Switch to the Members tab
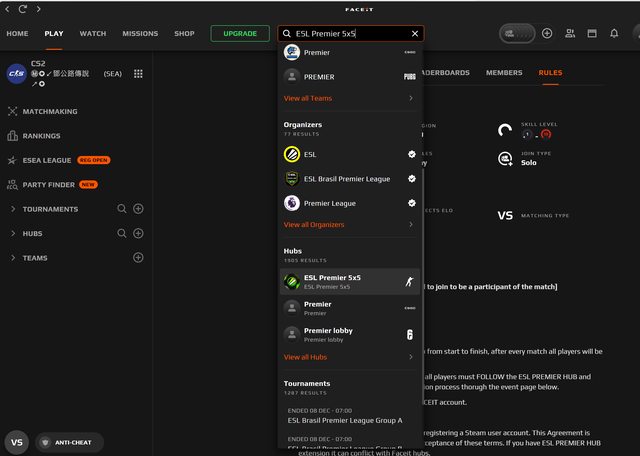Viewport: 640px width, 456px height. 504,73
